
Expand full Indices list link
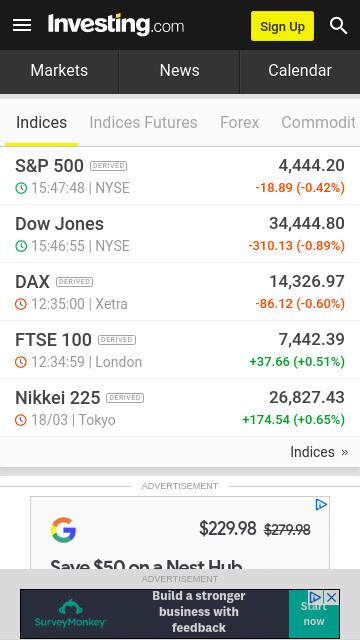pos(319,452)
